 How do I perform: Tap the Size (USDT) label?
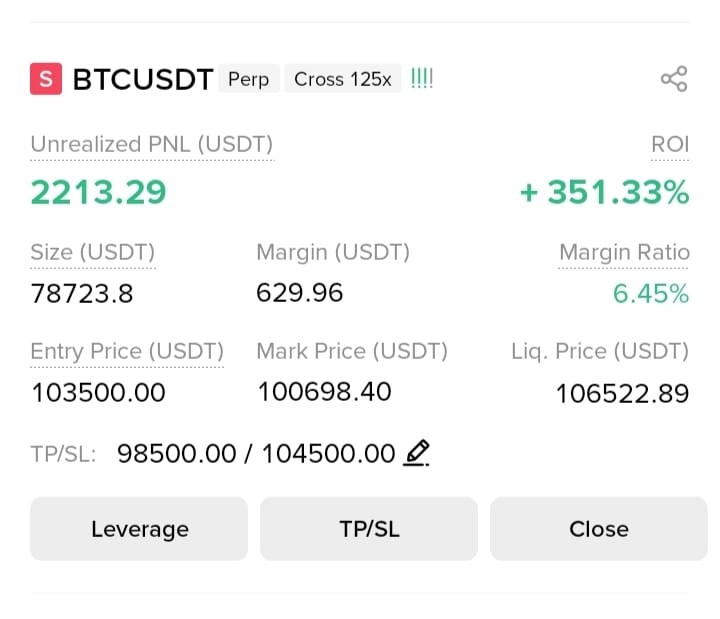(x=93, y=252)
